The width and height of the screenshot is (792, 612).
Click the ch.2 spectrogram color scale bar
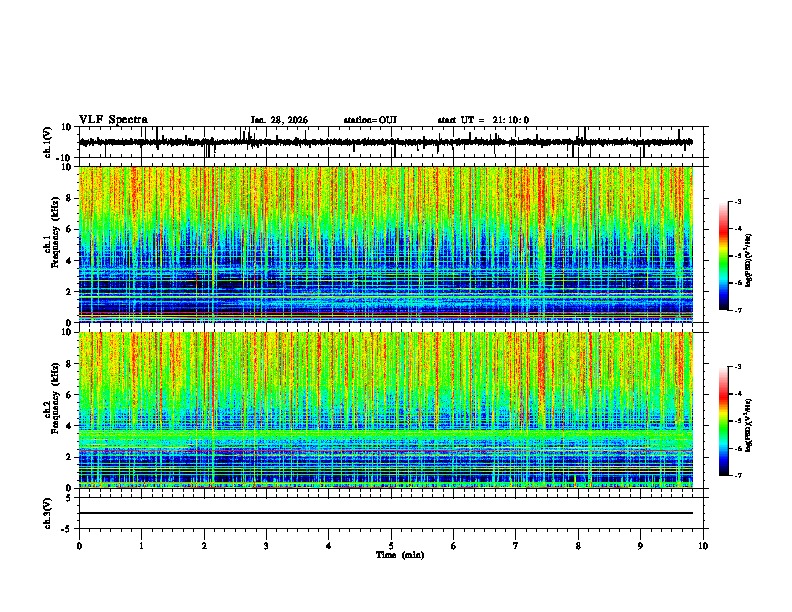(724, 421)
